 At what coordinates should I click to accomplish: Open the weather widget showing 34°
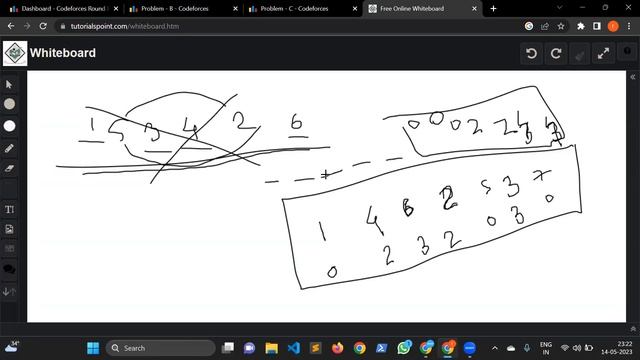[11, 347]
